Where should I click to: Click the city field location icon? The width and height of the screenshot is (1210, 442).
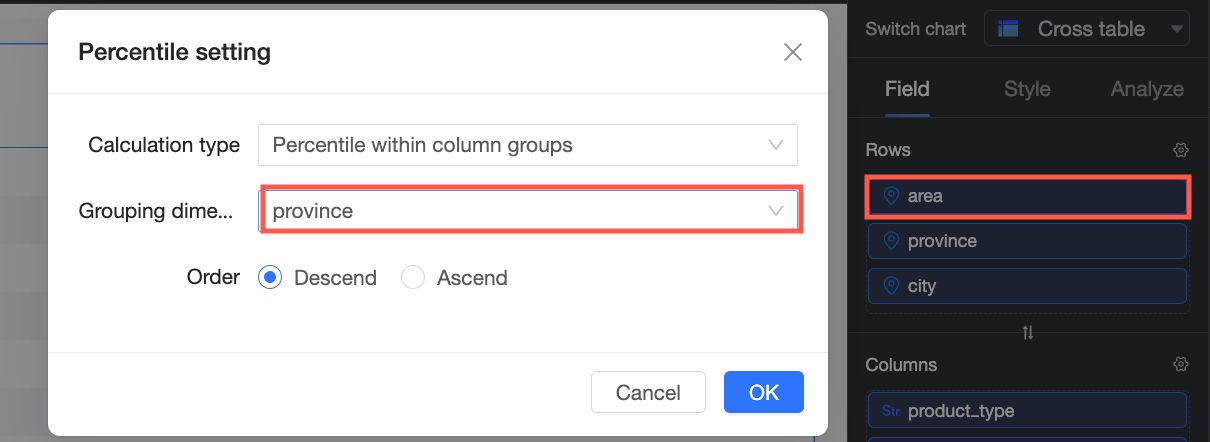pyautogui.click(x=891, y=286)
